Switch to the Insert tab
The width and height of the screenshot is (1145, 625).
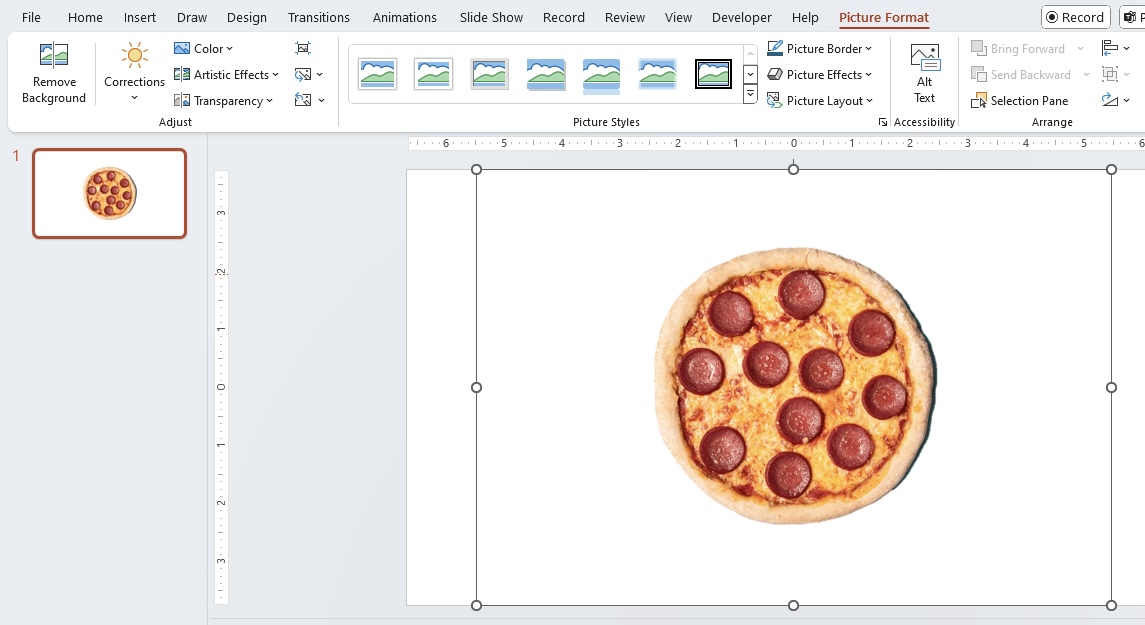pyautogui.click(x=139, y=18)
